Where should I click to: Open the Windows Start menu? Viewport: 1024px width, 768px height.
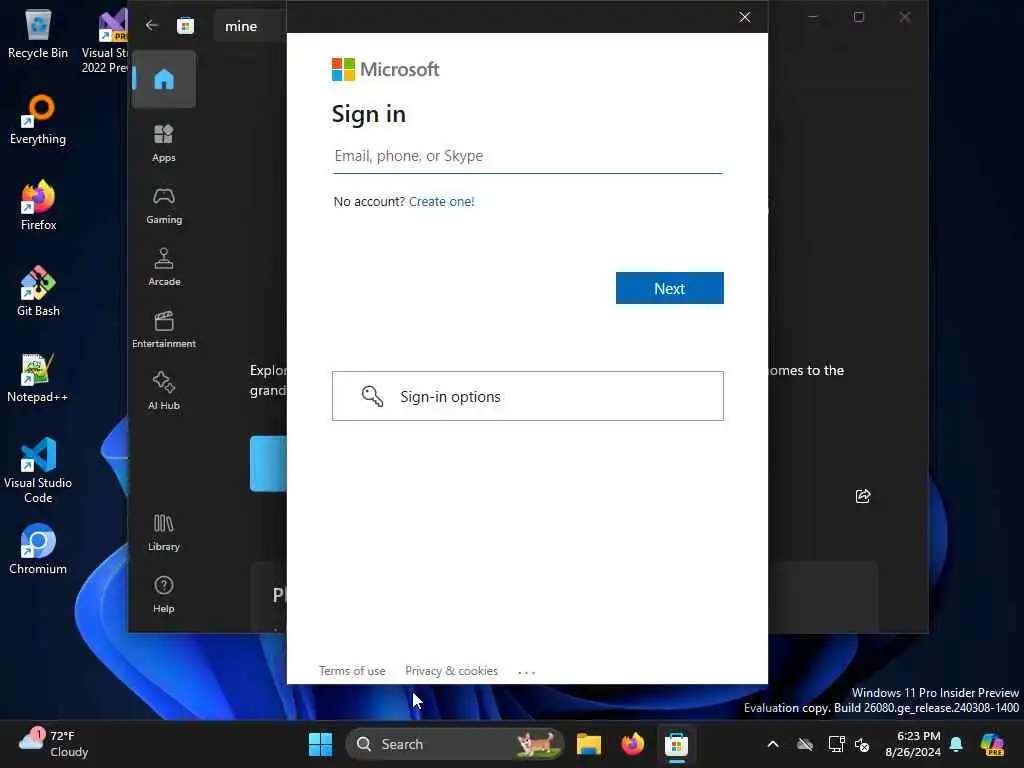pyautogui.click(x=320, y=744)
